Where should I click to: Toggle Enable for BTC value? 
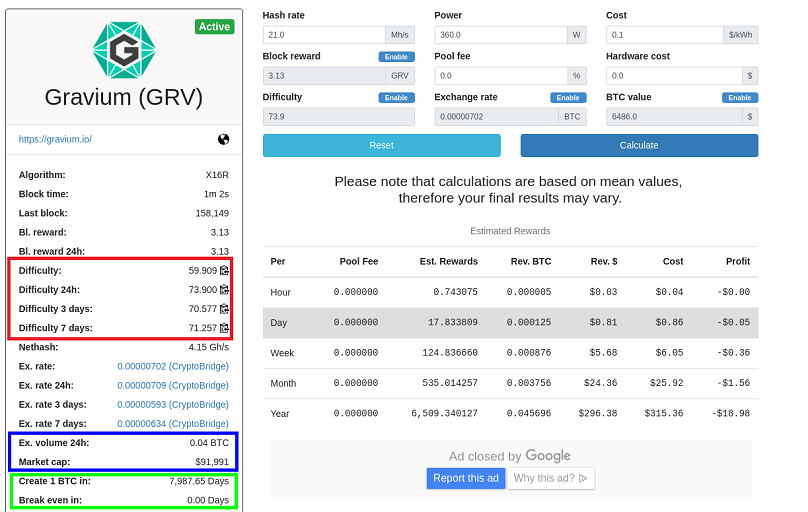click(x=739, y=97)
